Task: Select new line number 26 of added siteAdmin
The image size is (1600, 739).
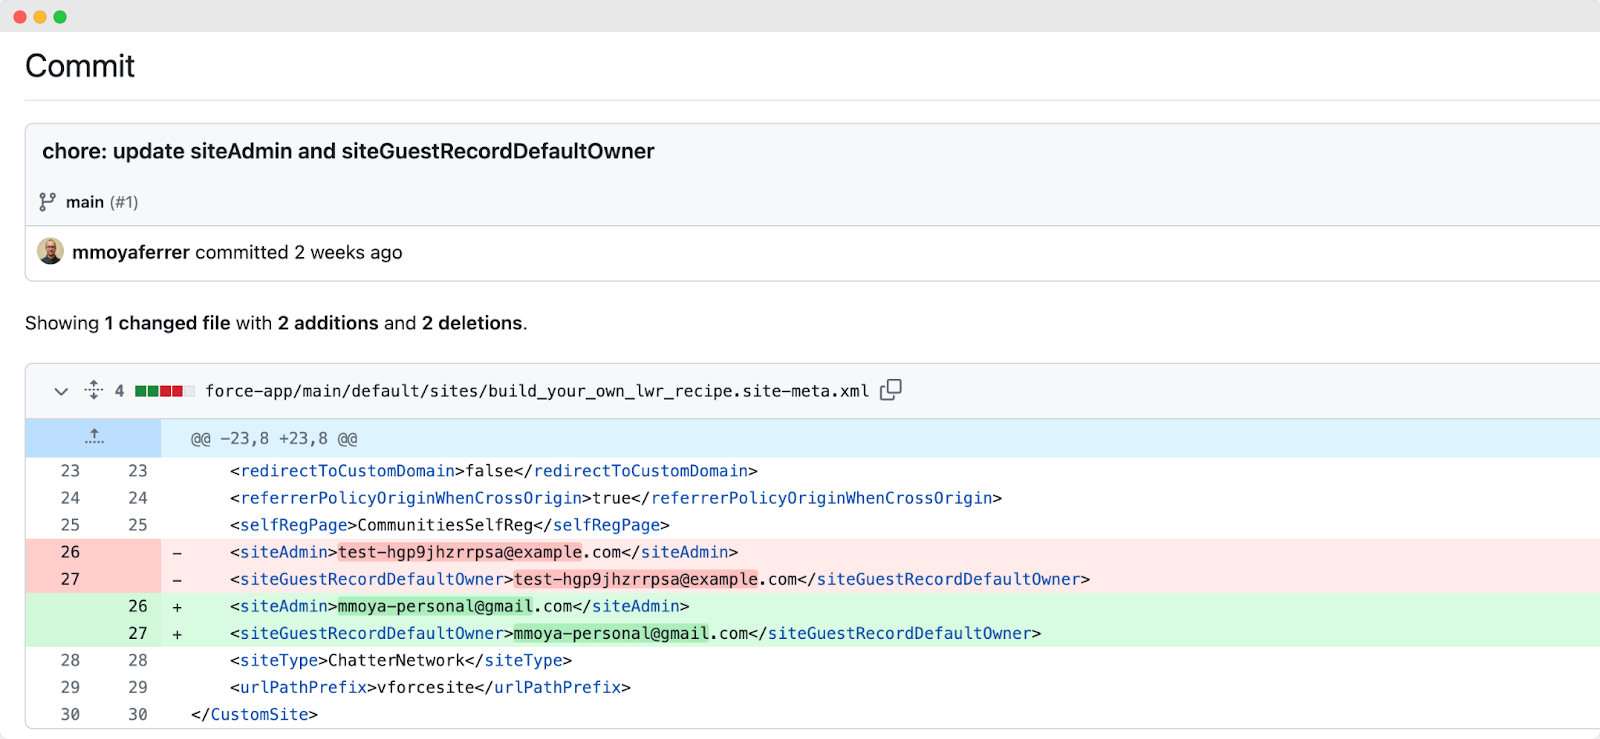Action: (138, 606)
